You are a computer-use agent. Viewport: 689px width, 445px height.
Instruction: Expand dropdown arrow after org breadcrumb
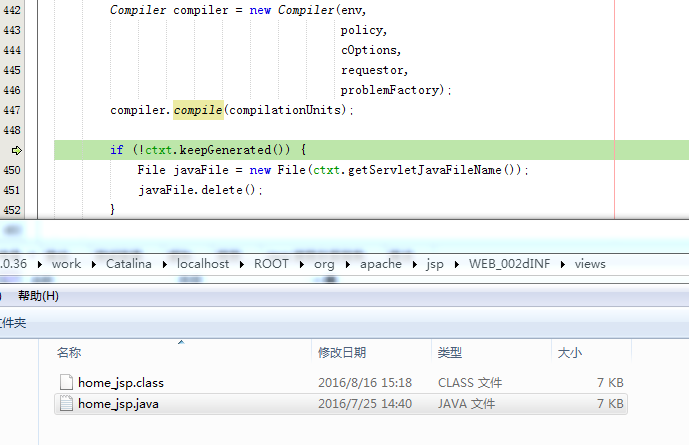(348, 264)
